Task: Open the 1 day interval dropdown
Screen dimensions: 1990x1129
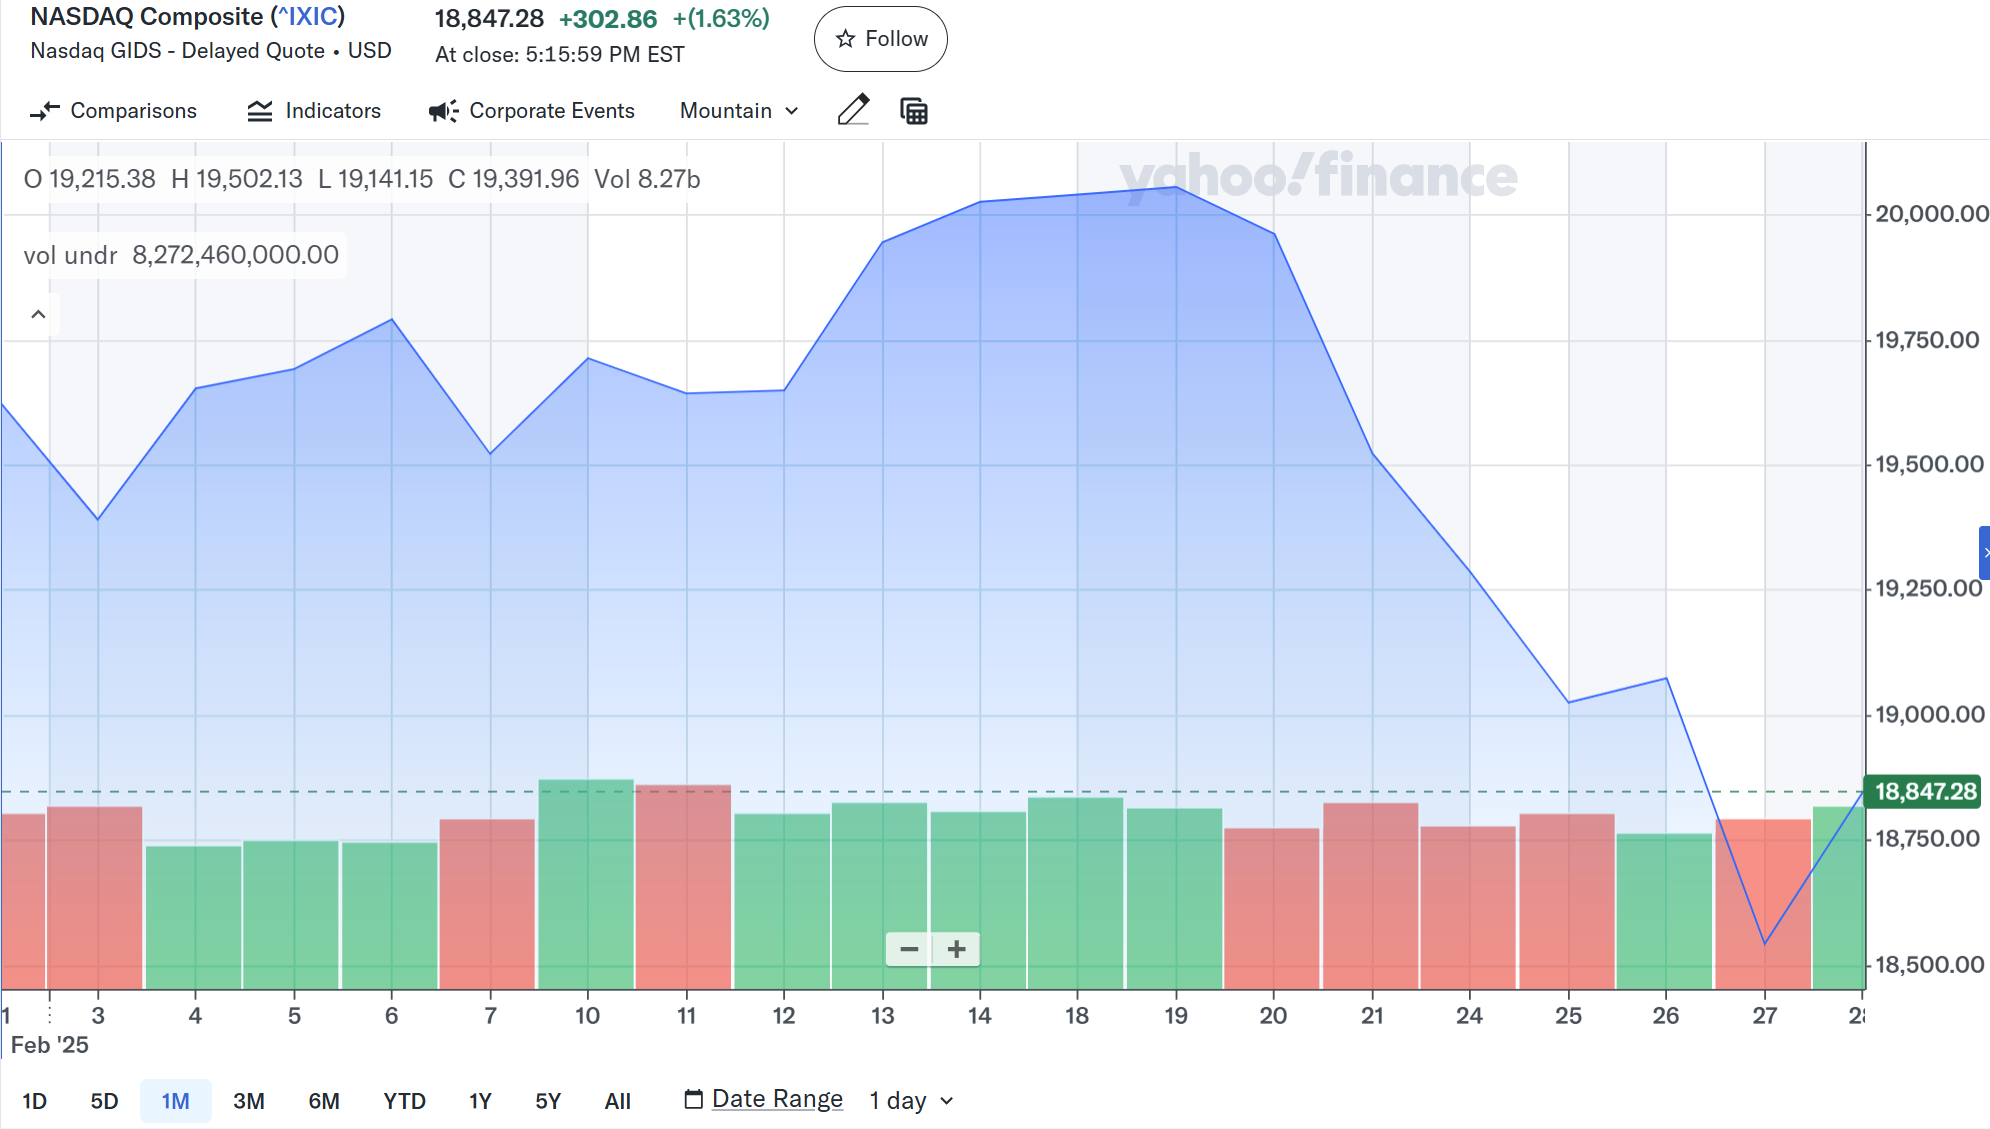Action: [911, 1101]
